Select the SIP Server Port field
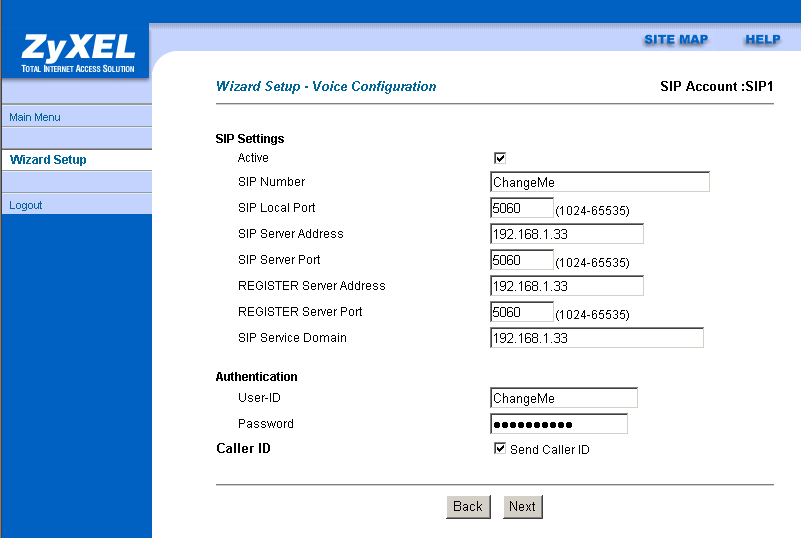This screenshot has height=538, width=801. click(521, 260)
